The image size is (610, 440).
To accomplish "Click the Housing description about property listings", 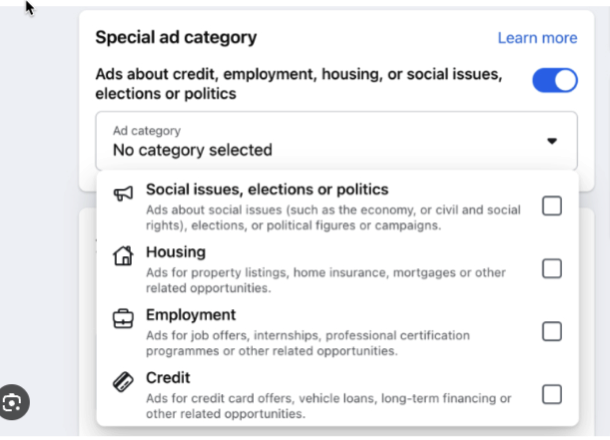I will 326,280.
